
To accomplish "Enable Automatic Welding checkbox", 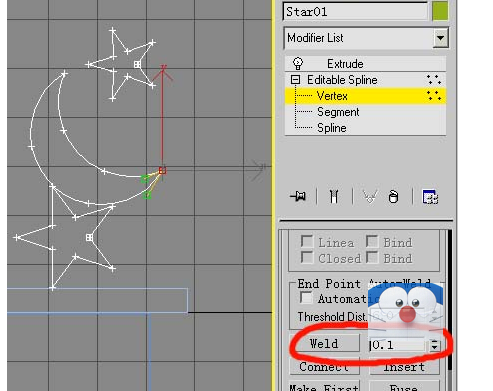I will point(306,298).
